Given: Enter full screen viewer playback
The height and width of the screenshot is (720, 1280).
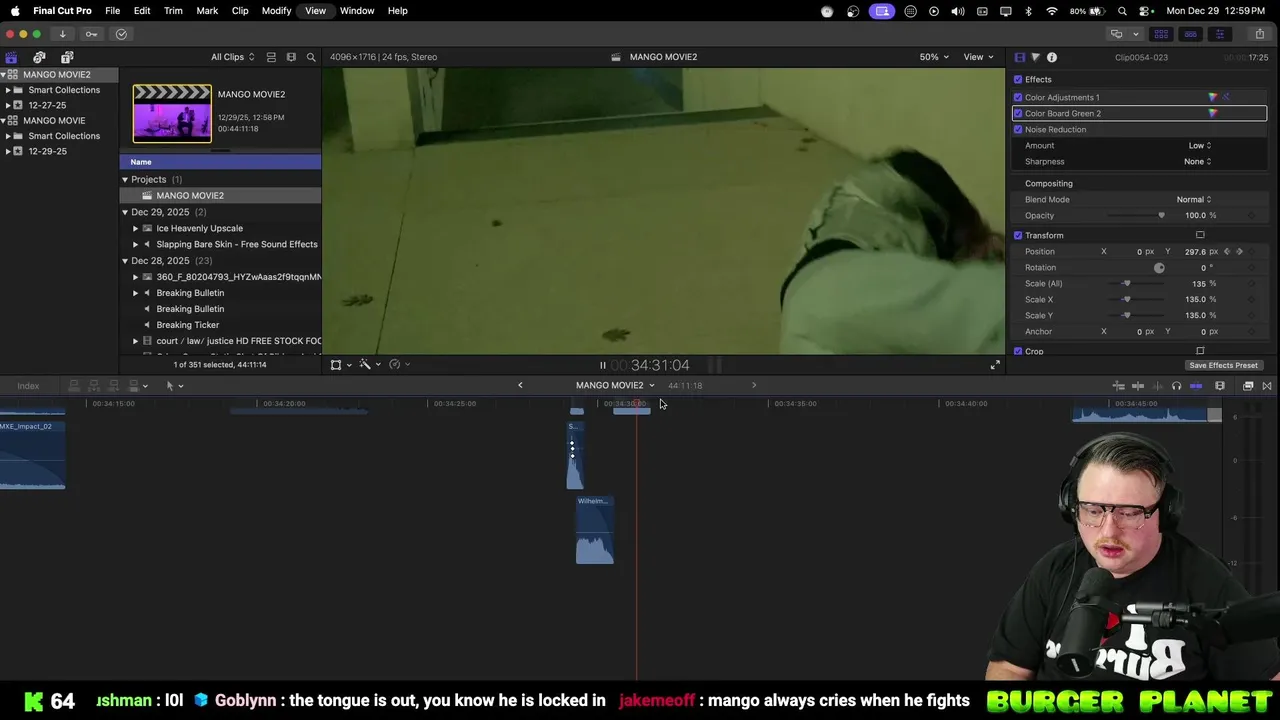Looking at the screenshot, I should [995, 365].
